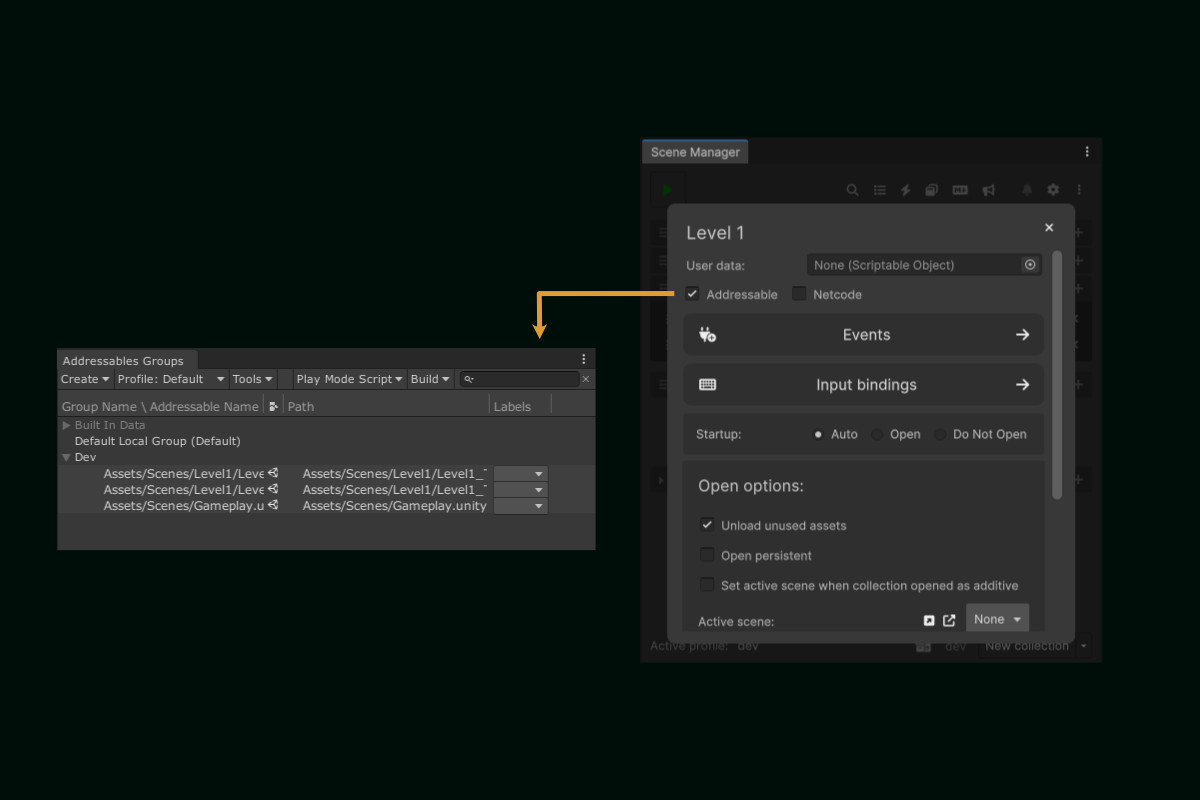Collapse the Dev group

point(67,457)
